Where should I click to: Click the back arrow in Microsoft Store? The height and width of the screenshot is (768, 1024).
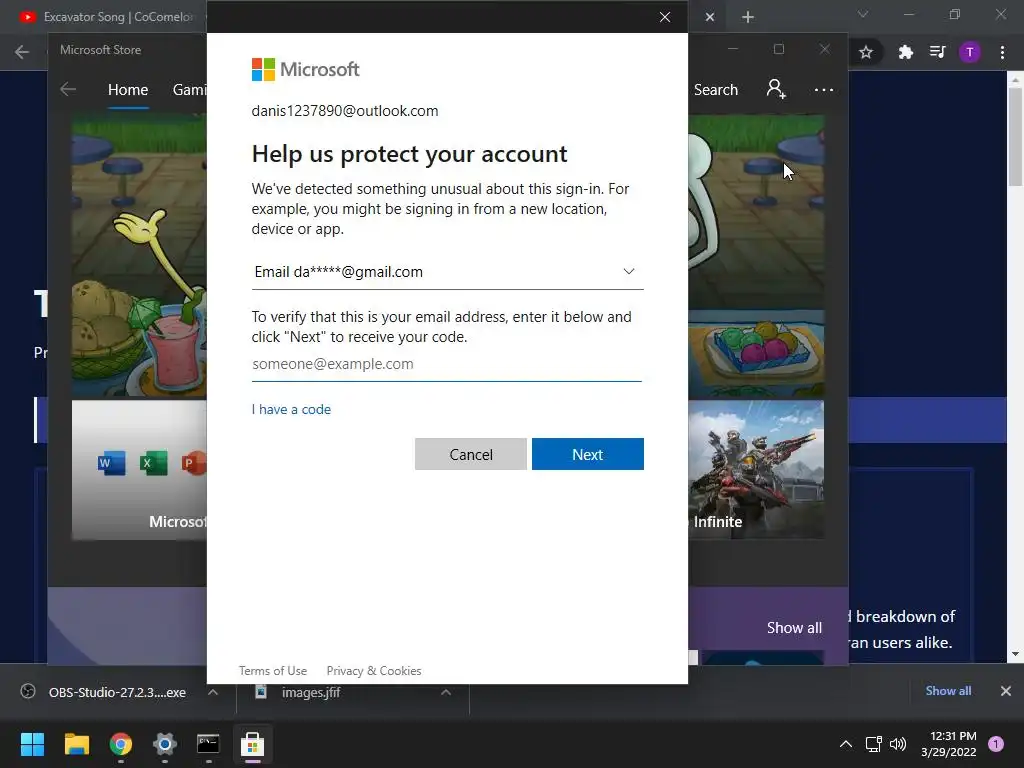coord(68,89)
